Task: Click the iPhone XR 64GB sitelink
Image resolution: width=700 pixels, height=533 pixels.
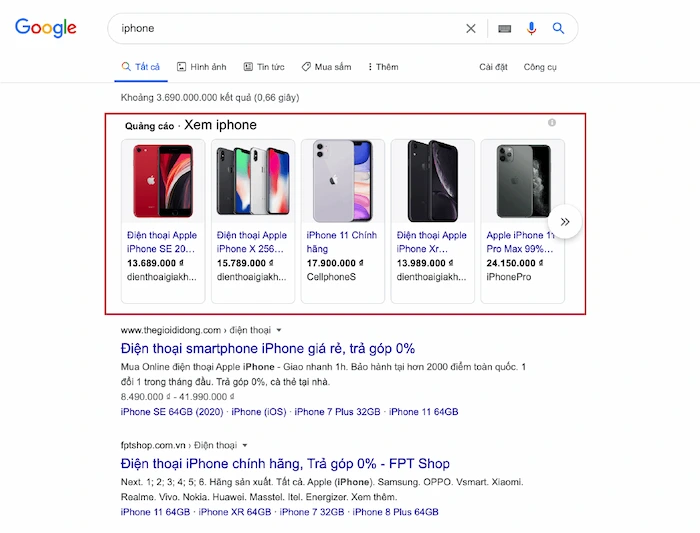Action: (x=235, y=512)
